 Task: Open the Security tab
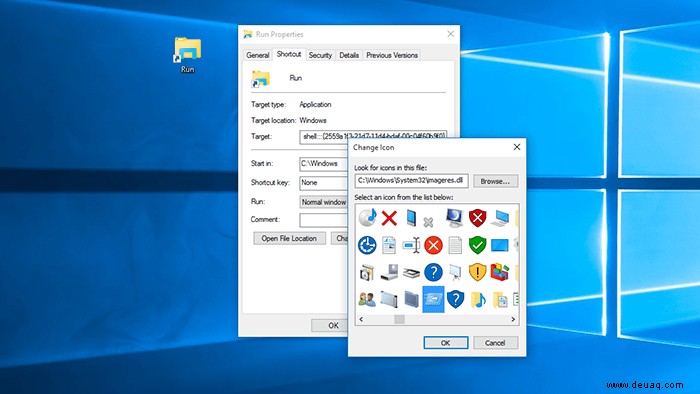pyautogui.click(x=320, y=55)
